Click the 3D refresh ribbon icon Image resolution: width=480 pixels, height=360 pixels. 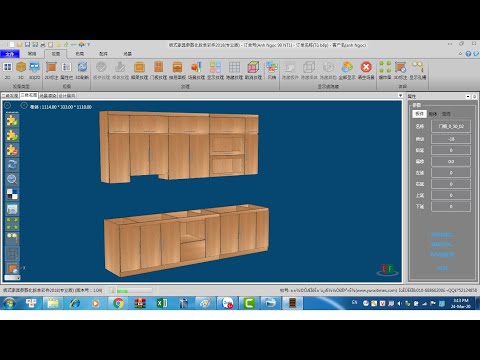82,70
